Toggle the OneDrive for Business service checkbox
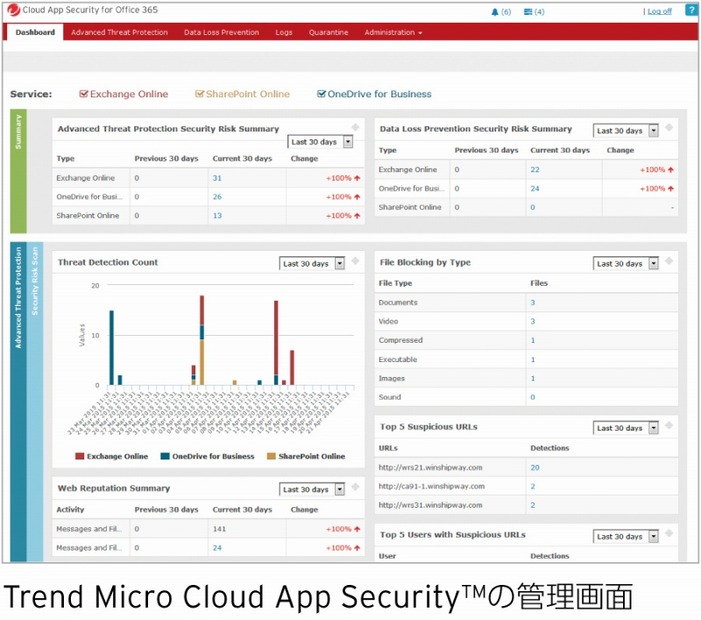The height and width of the screenshot is (620, 701). point(321,94)
